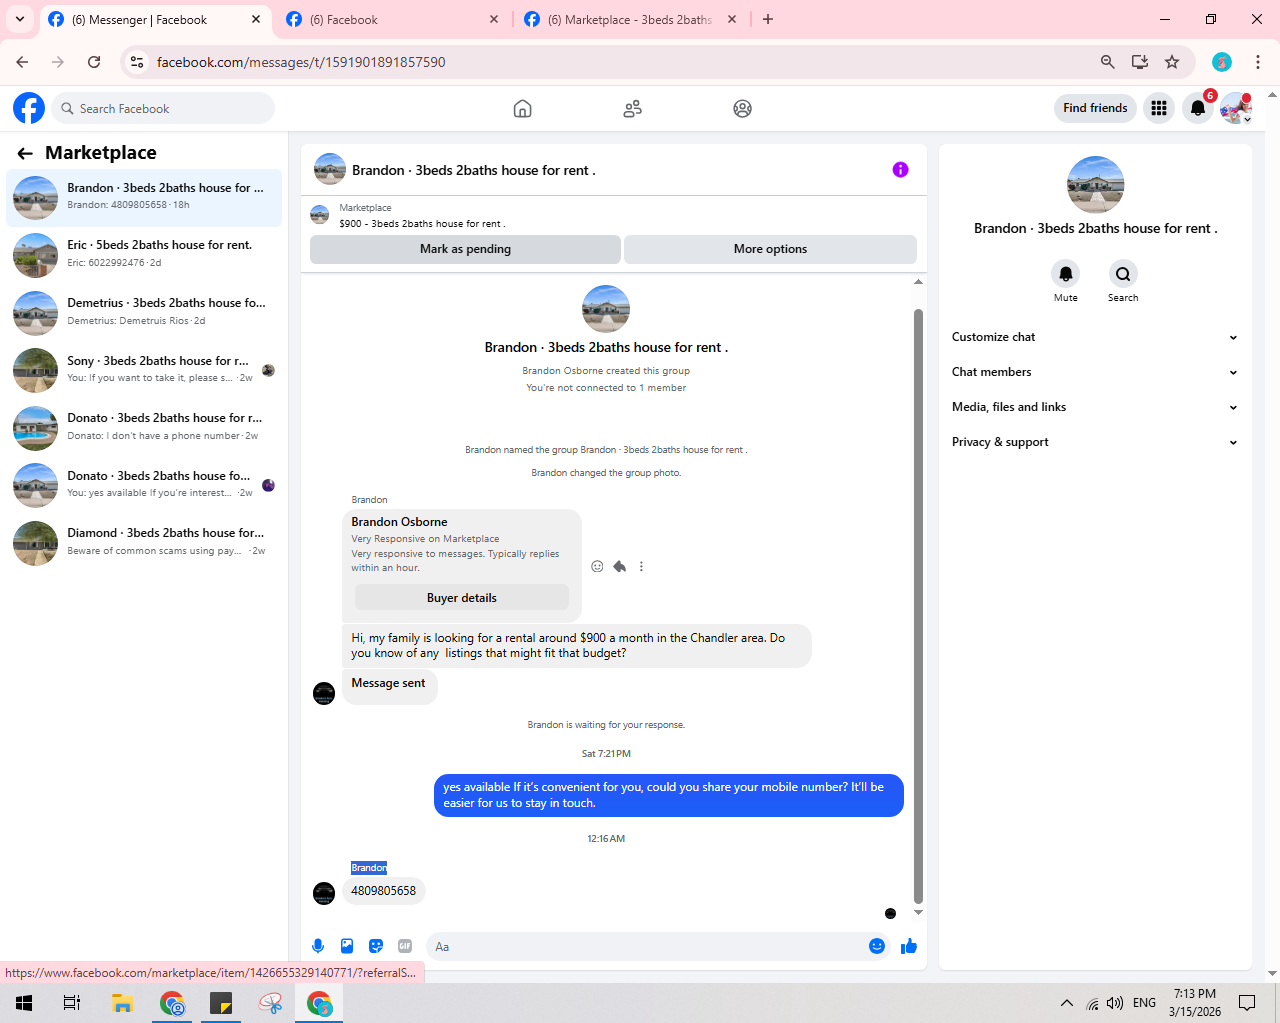Switch to the Marketplace 3beds 2baths tab

[631, 20]
